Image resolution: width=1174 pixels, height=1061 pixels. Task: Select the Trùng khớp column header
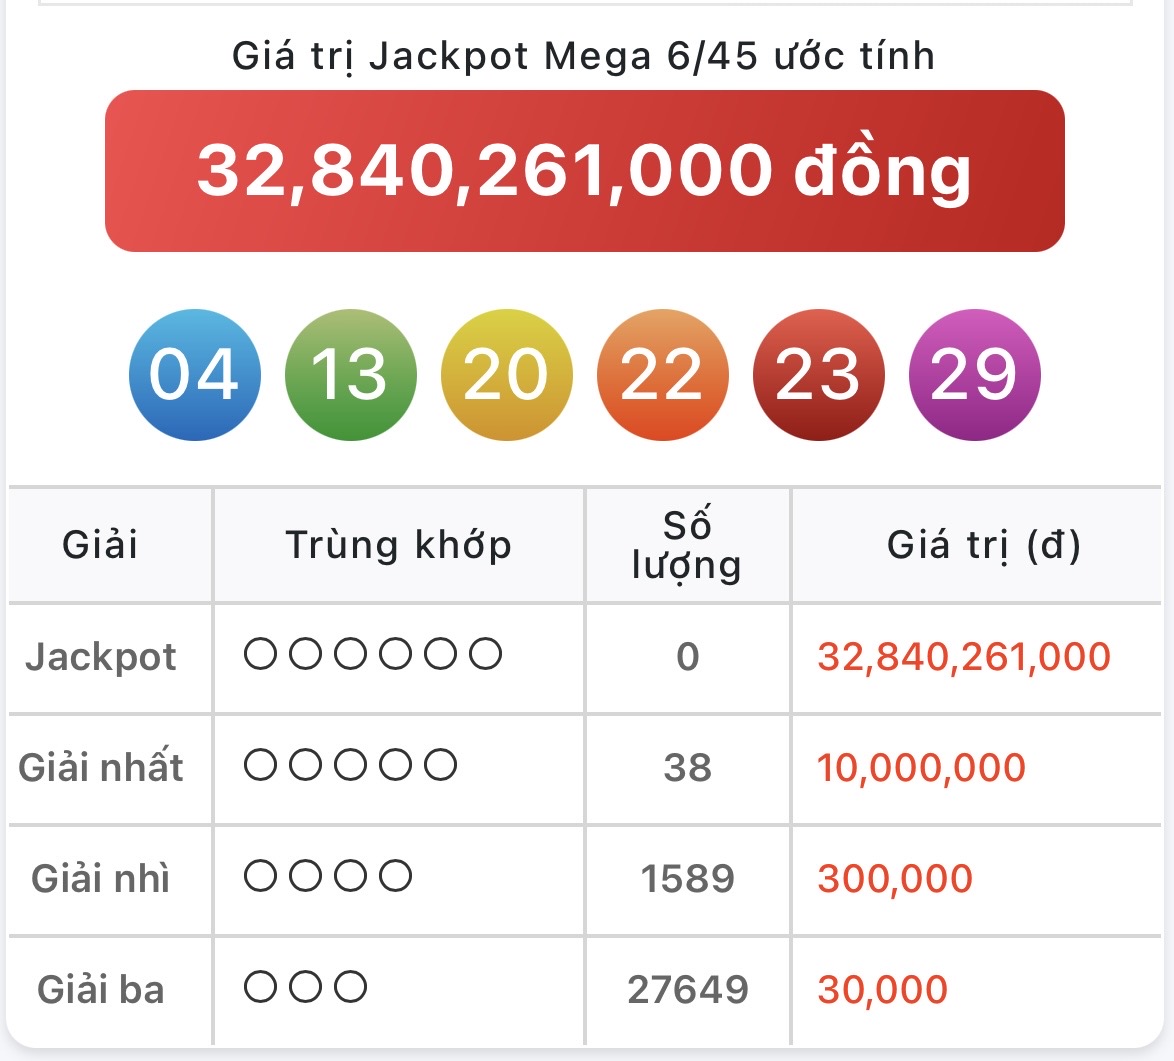[398, 545]
